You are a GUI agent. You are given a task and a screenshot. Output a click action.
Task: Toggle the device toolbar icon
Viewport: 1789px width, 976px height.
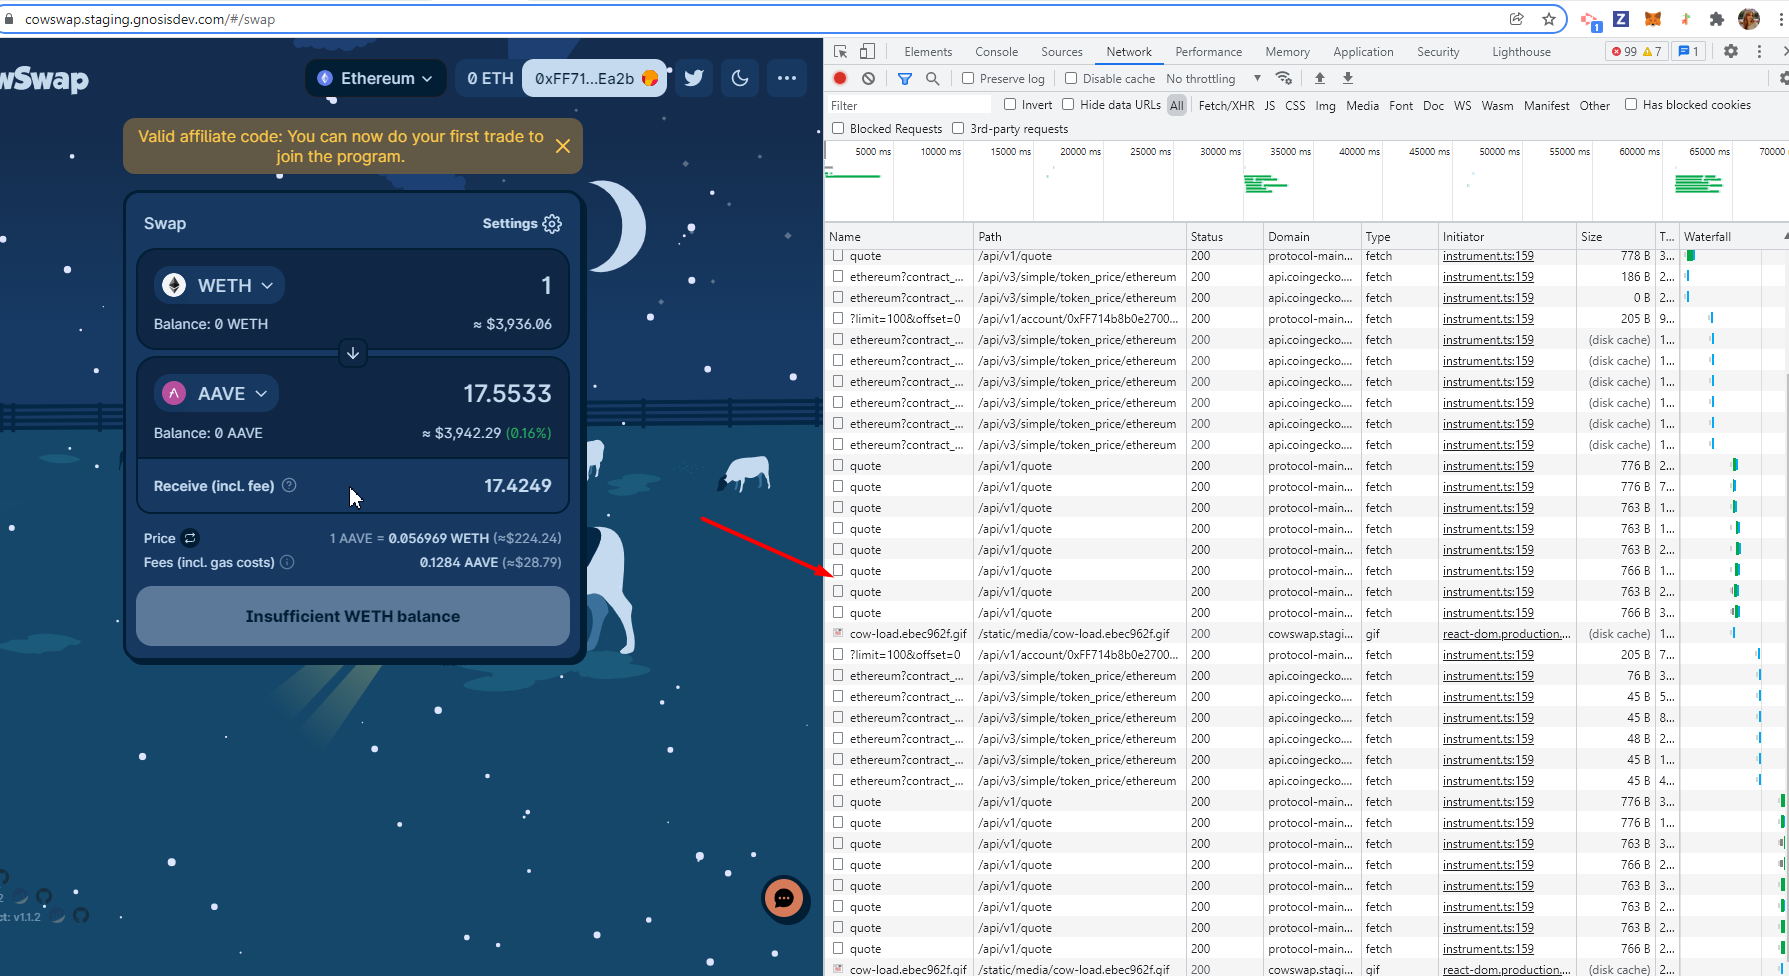867,51
